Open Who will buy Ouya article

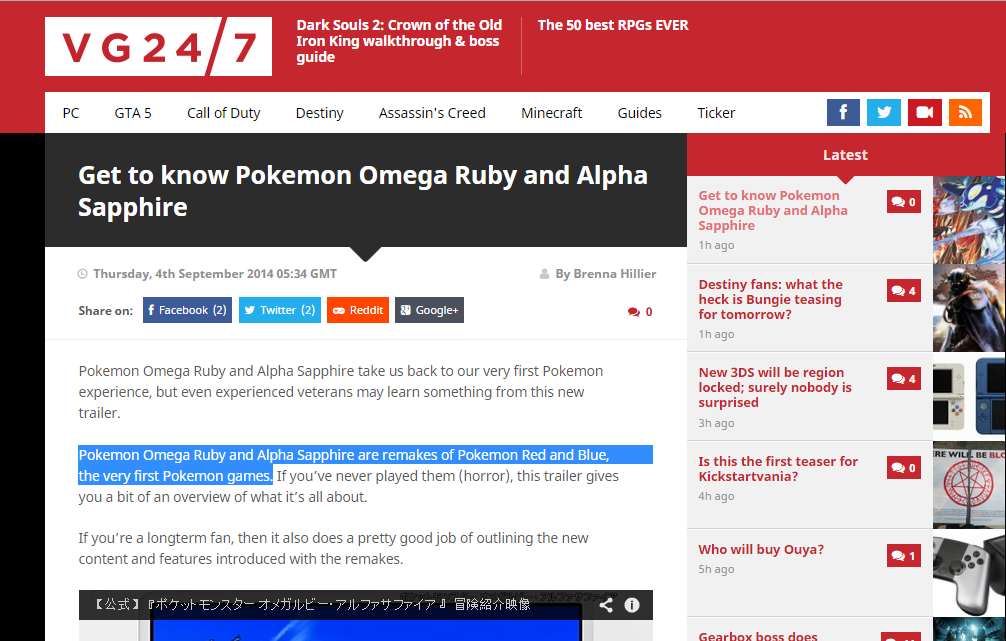point(761,549)
